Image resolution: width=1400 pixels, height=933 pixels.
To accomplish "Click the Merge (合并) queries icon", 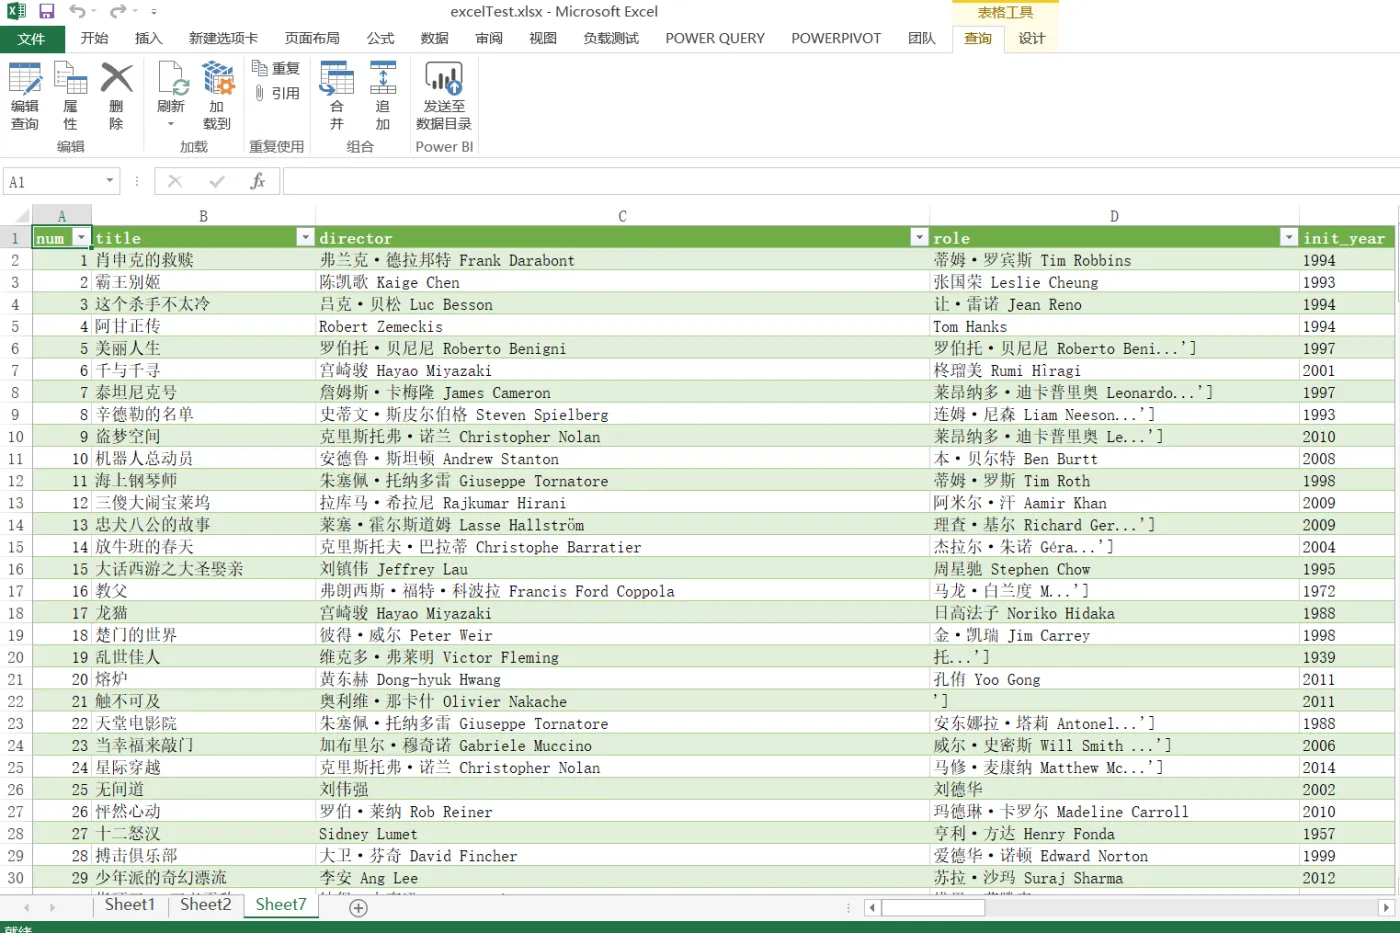I will click(x=336, y=96).
